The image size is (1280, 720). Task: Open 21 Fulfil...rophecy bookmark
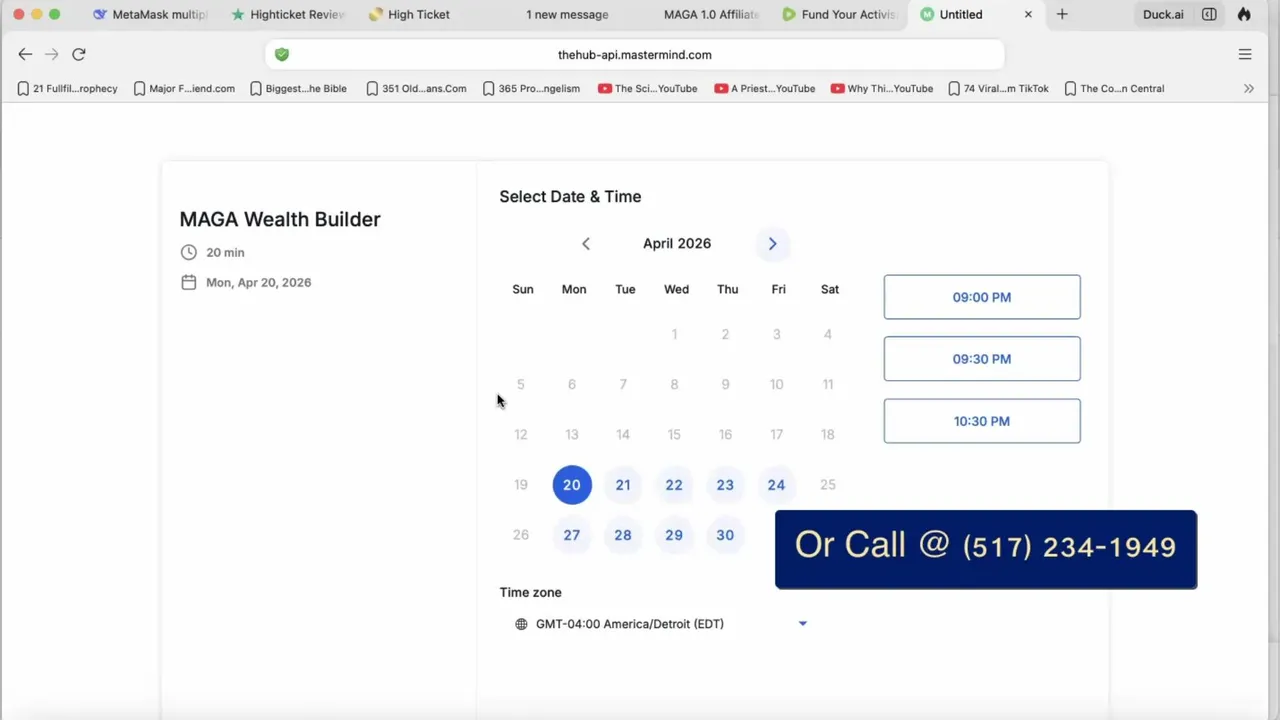tap(67, 88)
